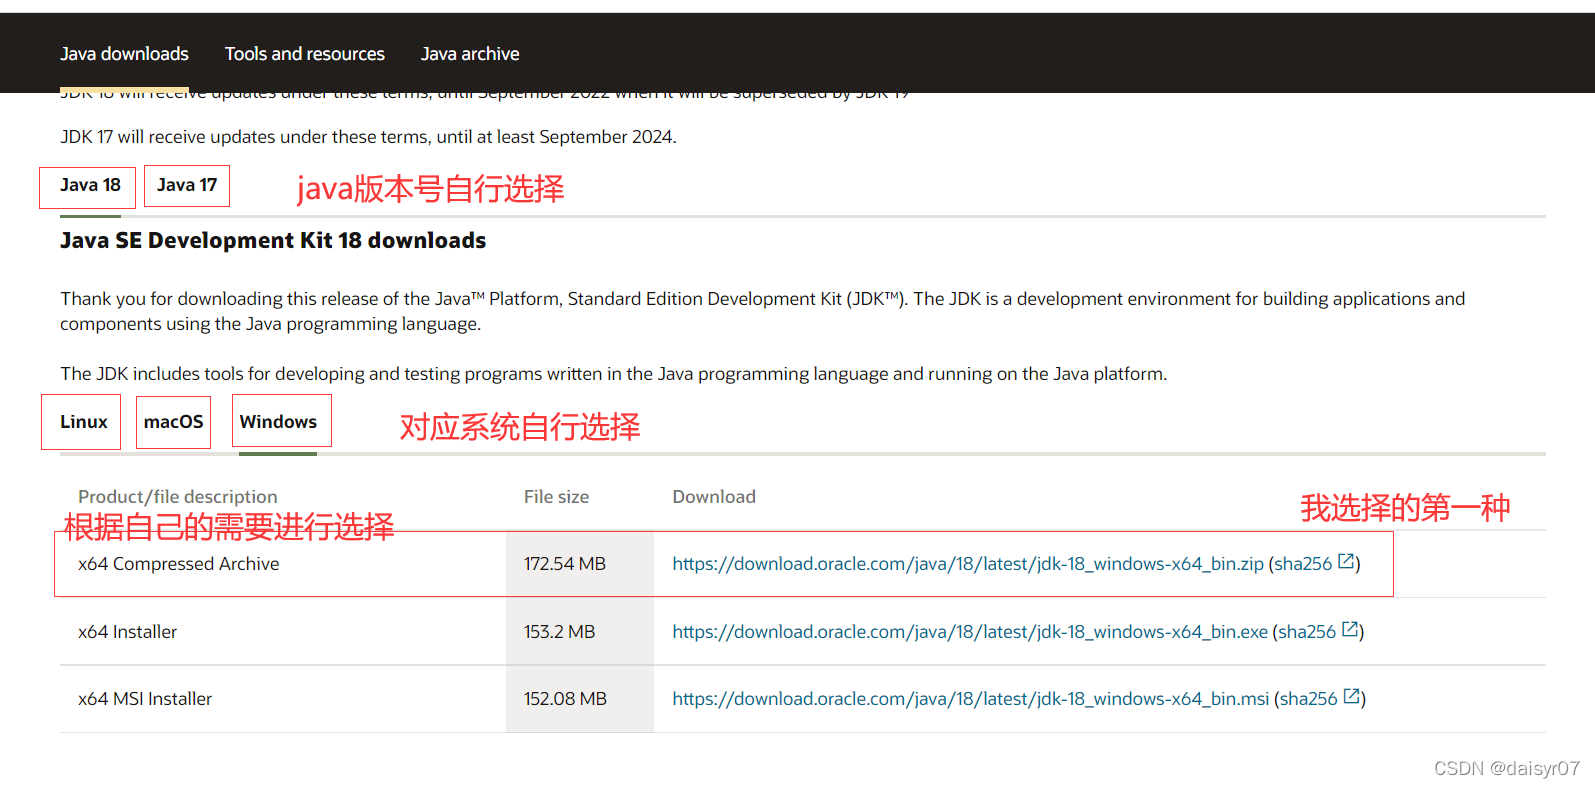Click the 'Product/file description' column header
1595x788 pixels.
coord(178,497)
